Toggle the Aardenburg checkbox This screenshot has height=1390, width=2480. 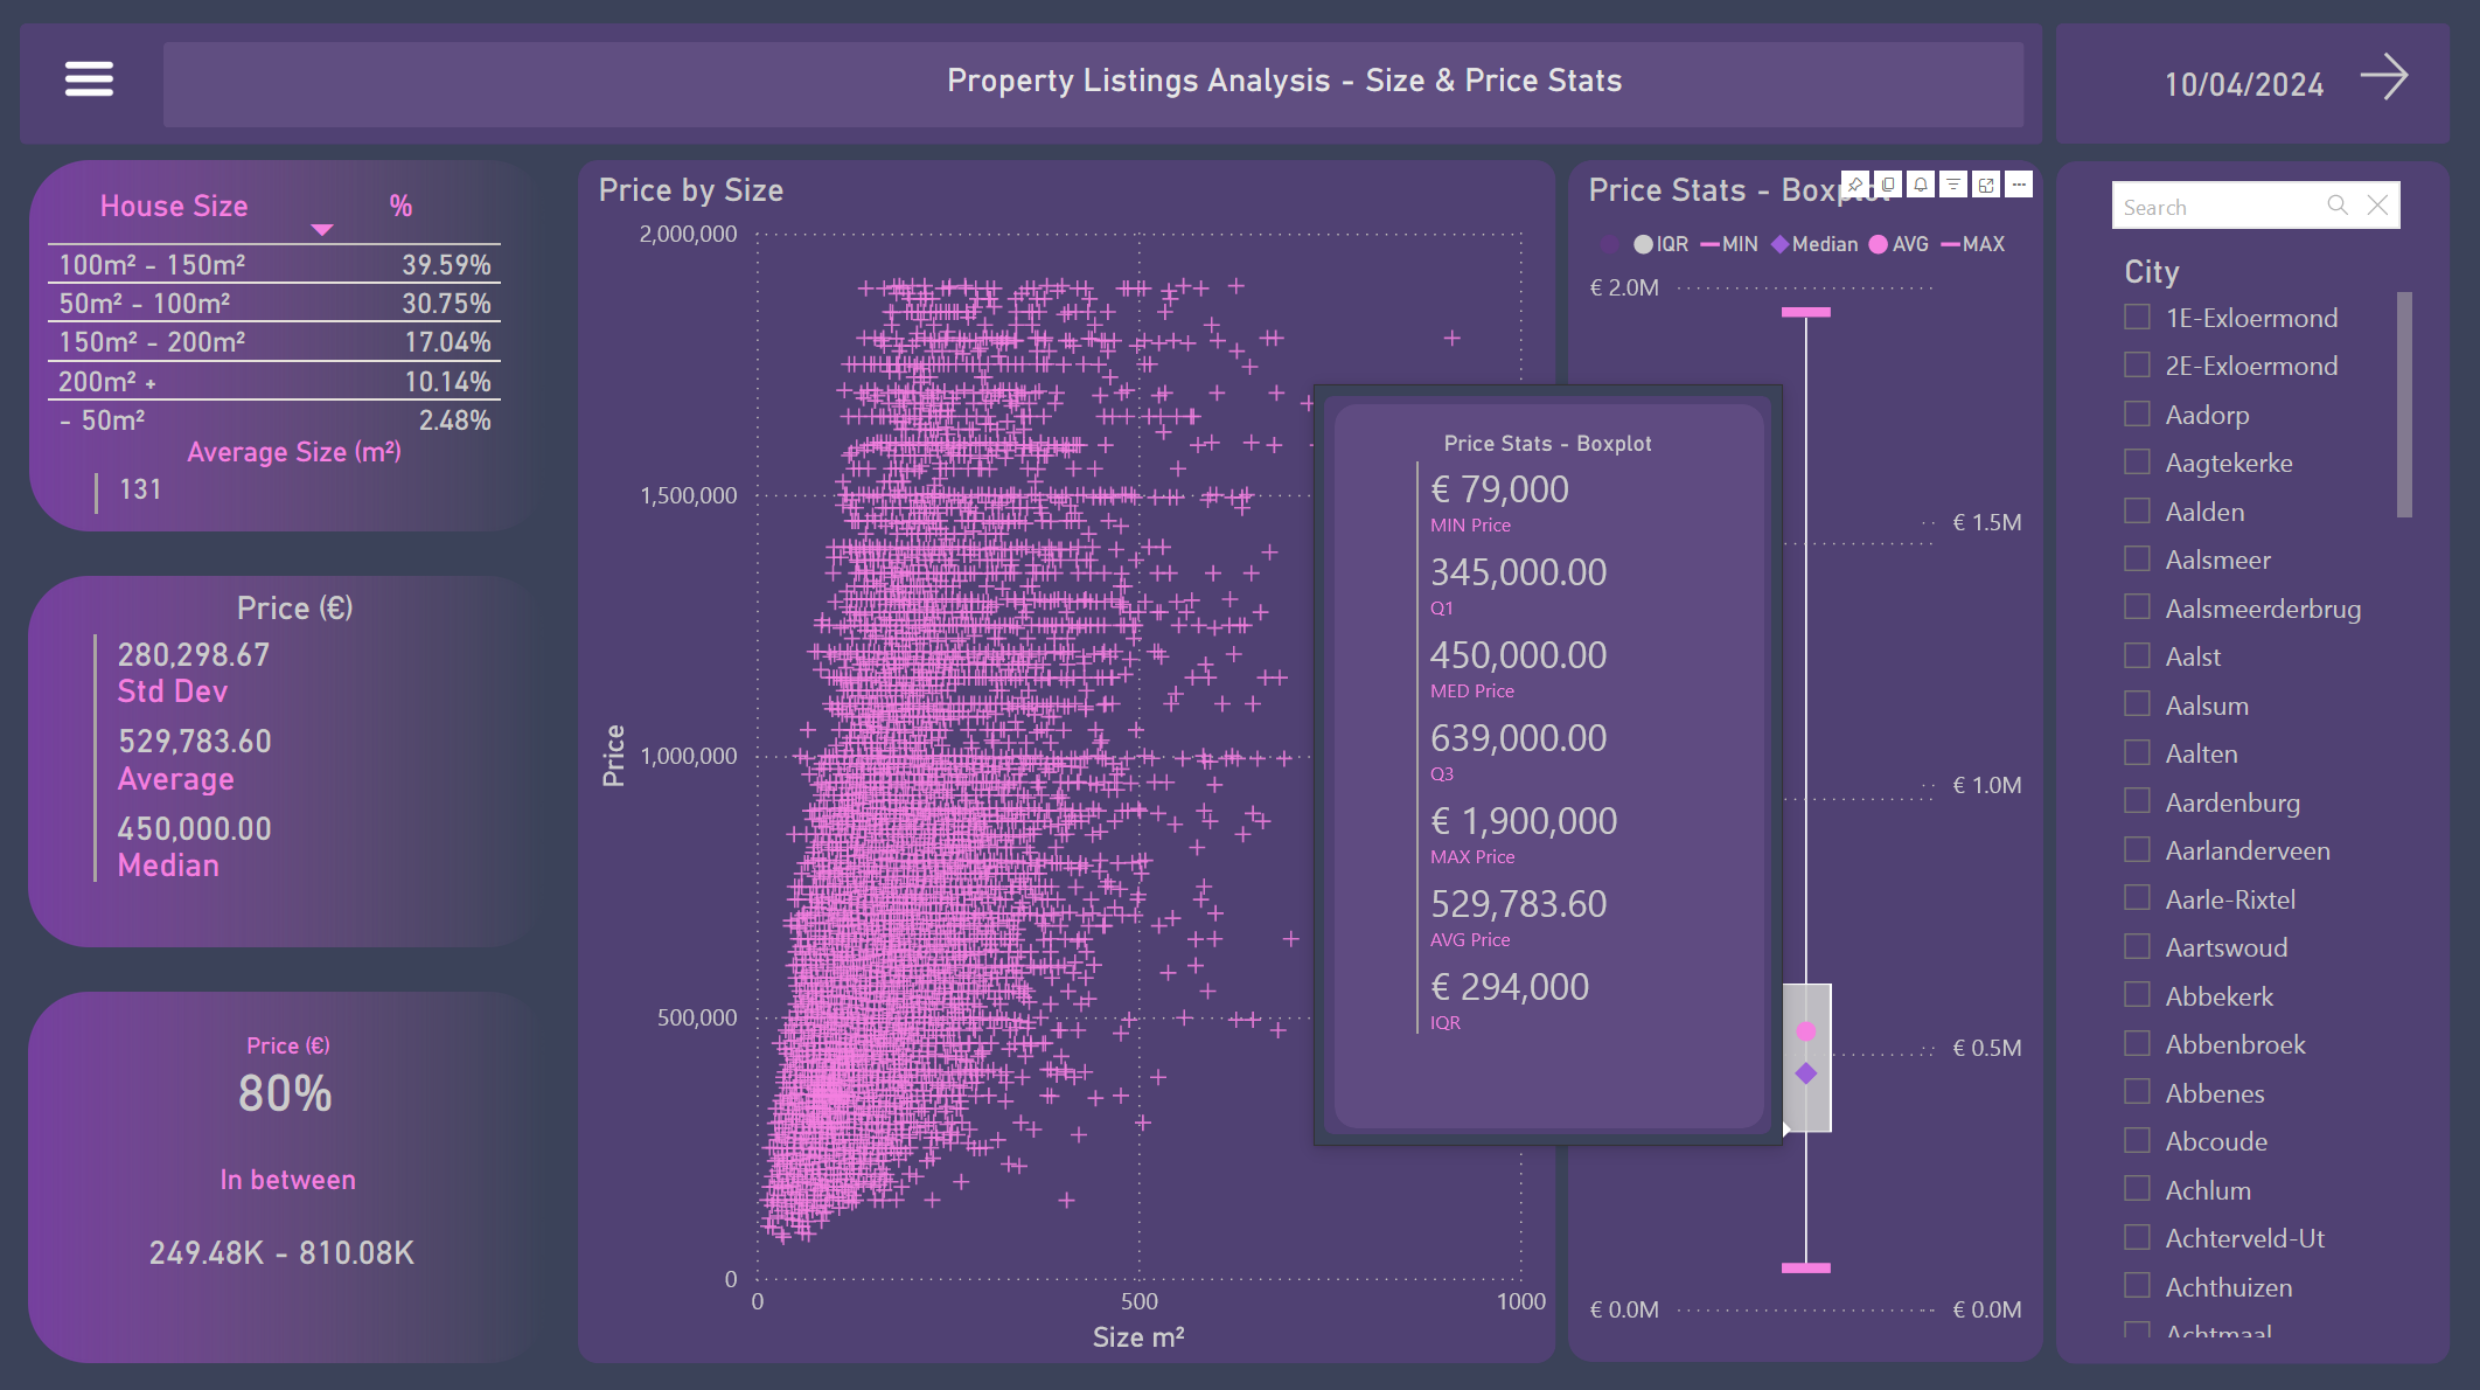click(2137, 802)
